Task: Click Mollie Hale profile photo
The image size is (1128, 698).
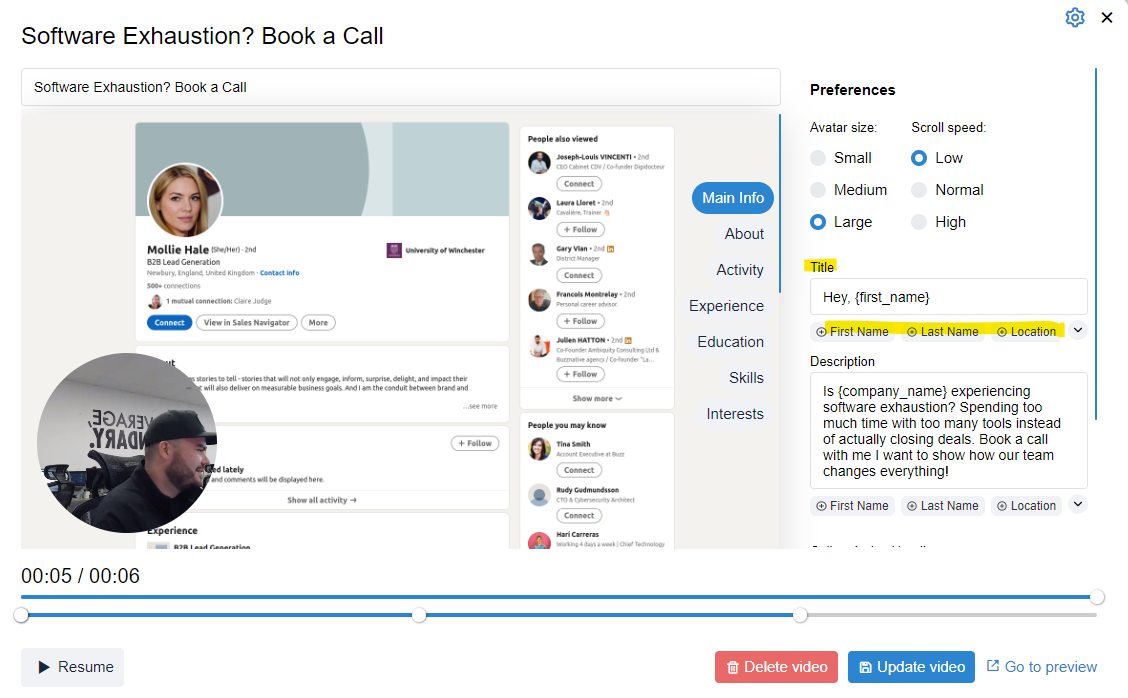Action: pos(185,201)
